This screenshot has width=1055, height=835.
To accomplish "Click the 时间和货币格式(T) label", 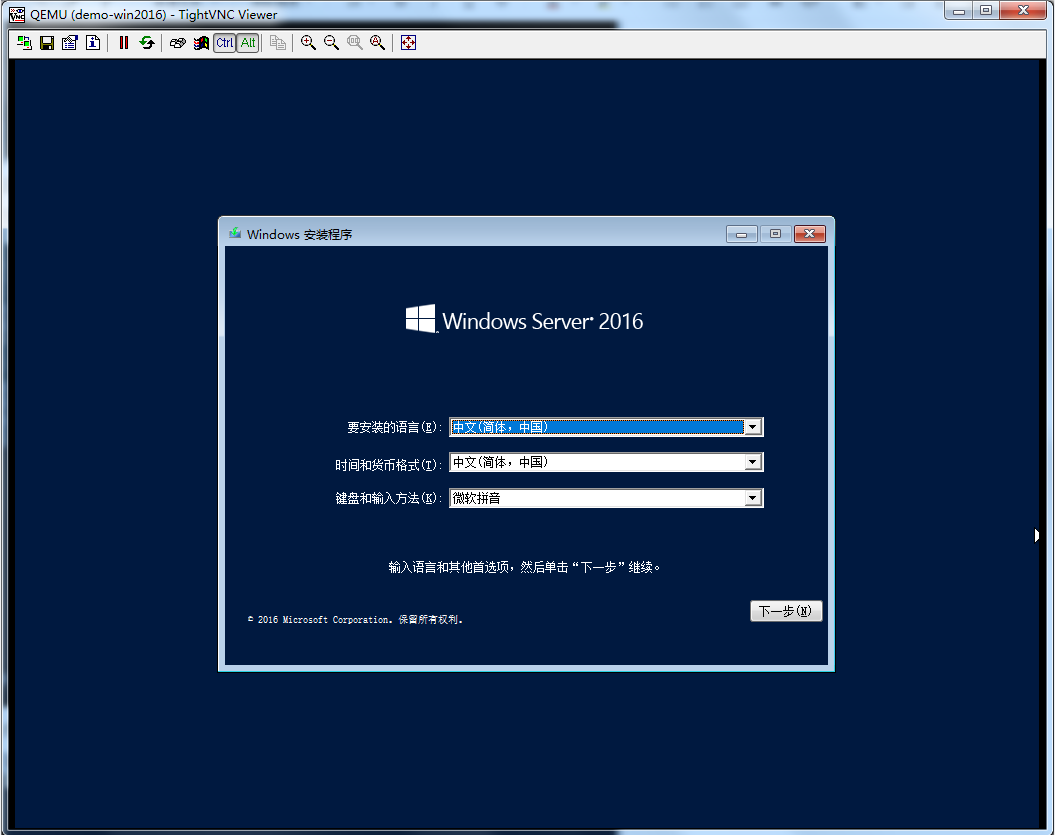I will pos(388,465).
